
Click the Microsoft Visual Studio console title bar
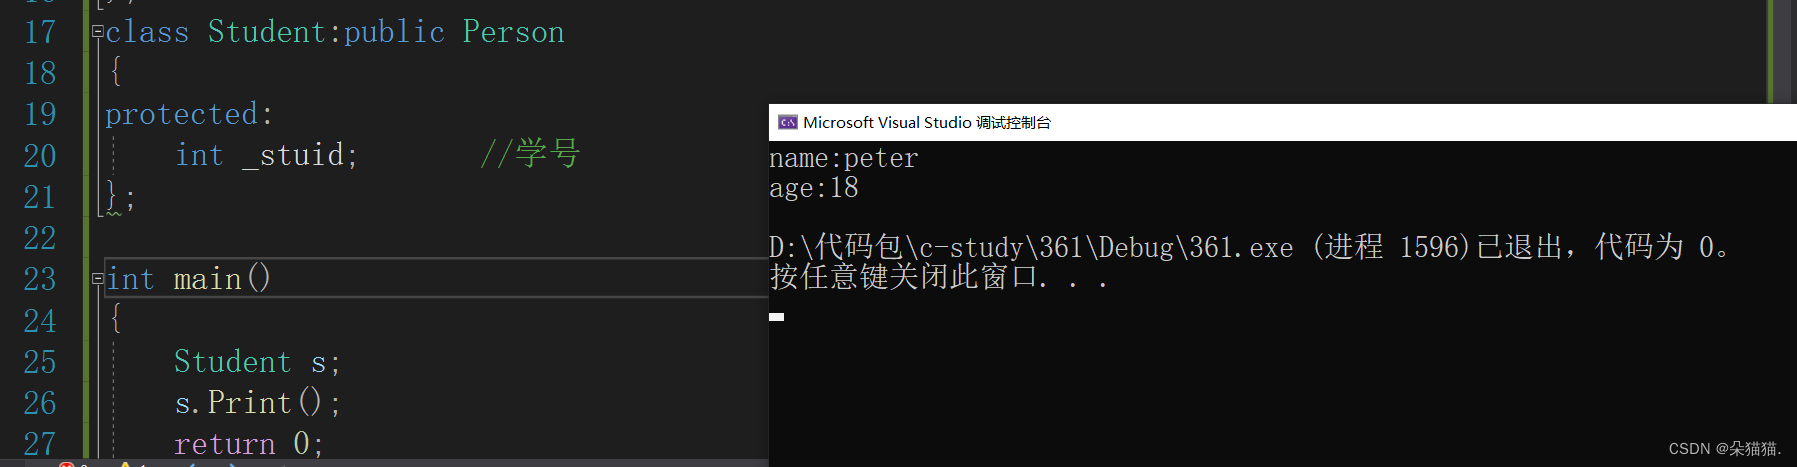click(1200, 122)
